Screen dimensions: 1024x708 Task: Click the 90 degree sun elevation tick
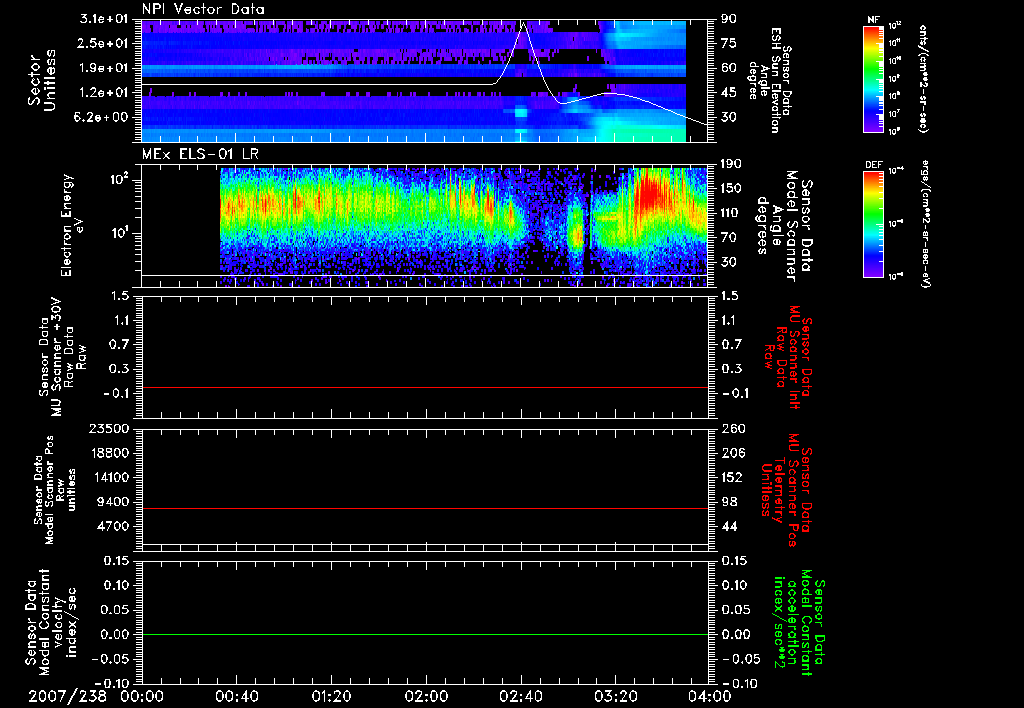pos(729,19)
